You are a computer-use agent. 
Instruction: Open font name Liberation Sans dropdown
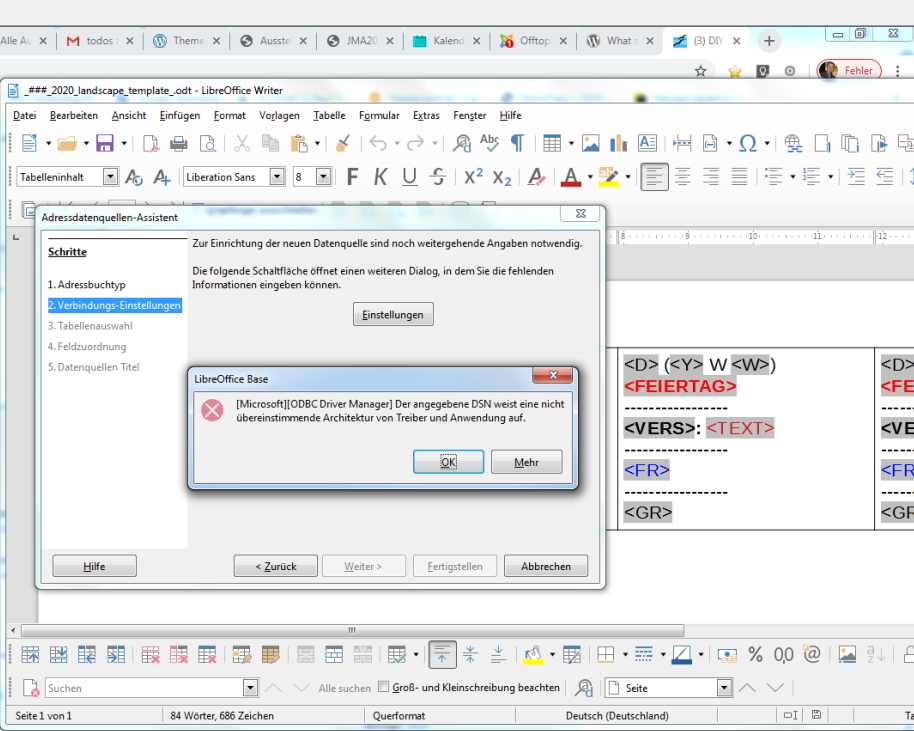click(x=277, y=177)
